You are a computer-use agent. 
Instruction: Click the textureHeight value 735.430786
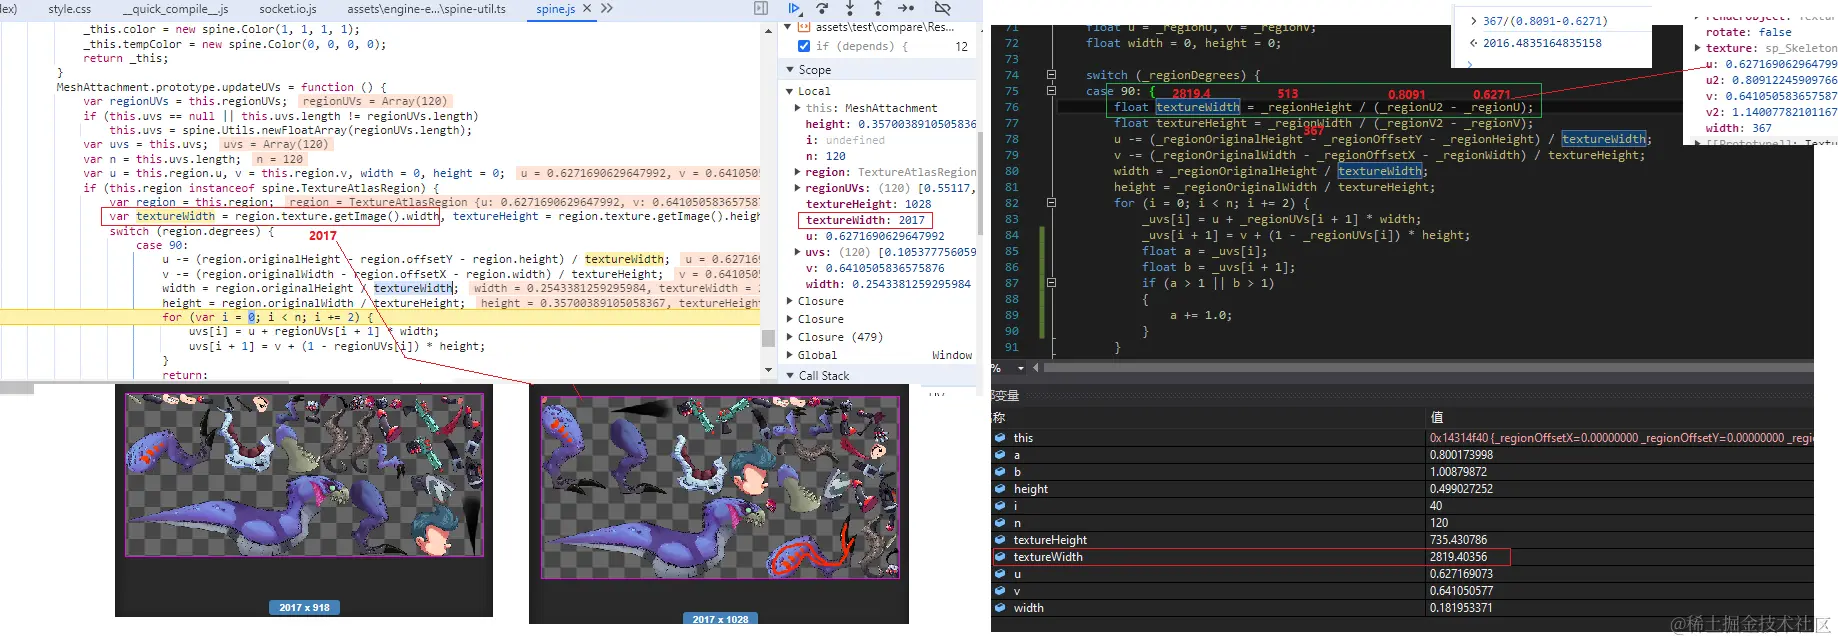(1458, 540)
